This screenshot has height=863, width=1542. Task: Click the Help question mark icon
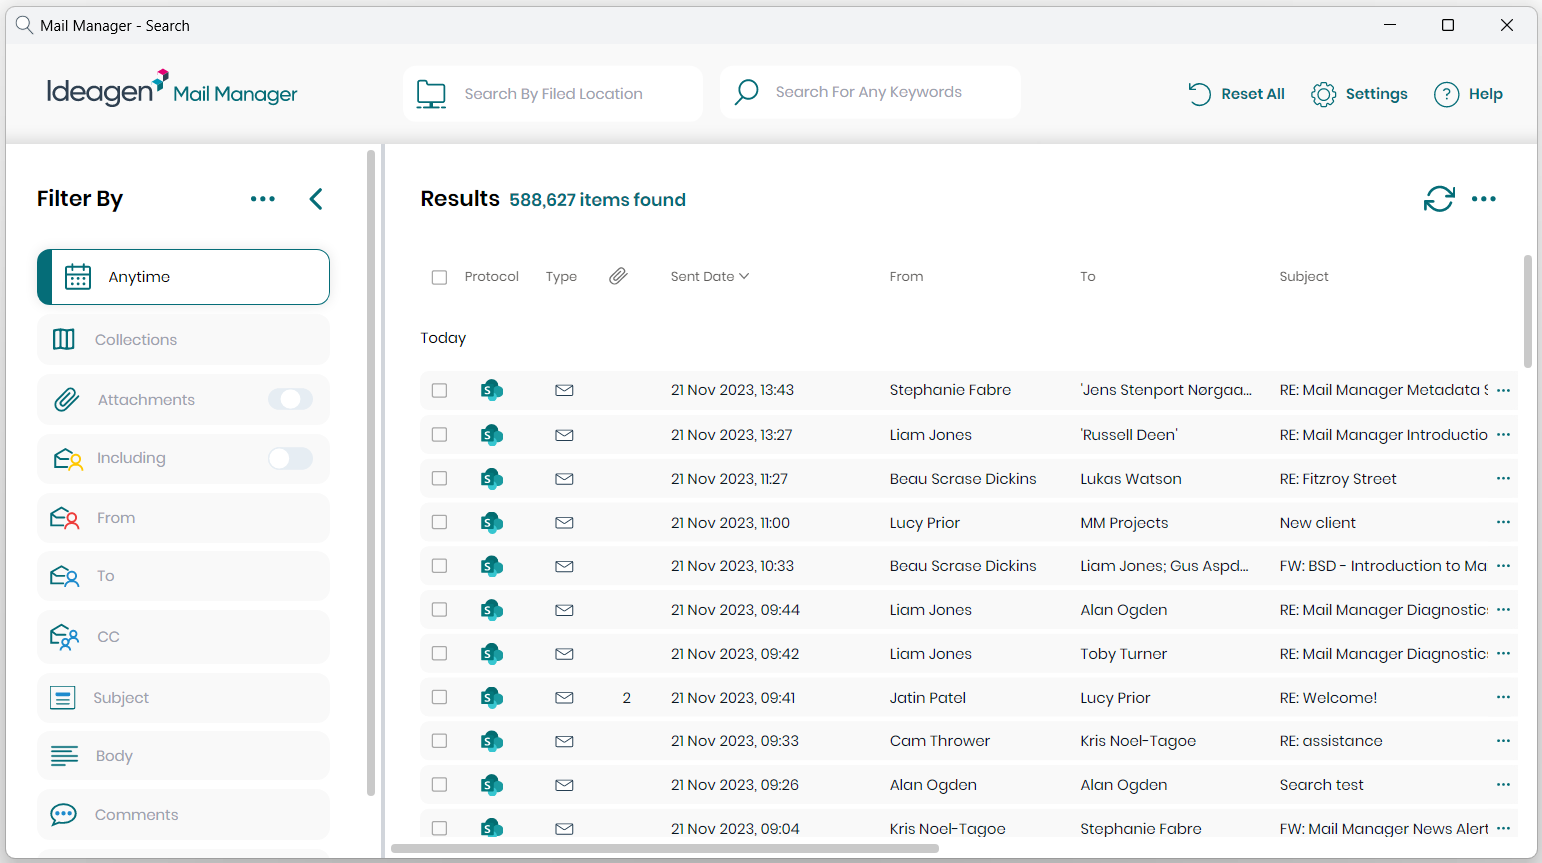(x=1446, y=94)
